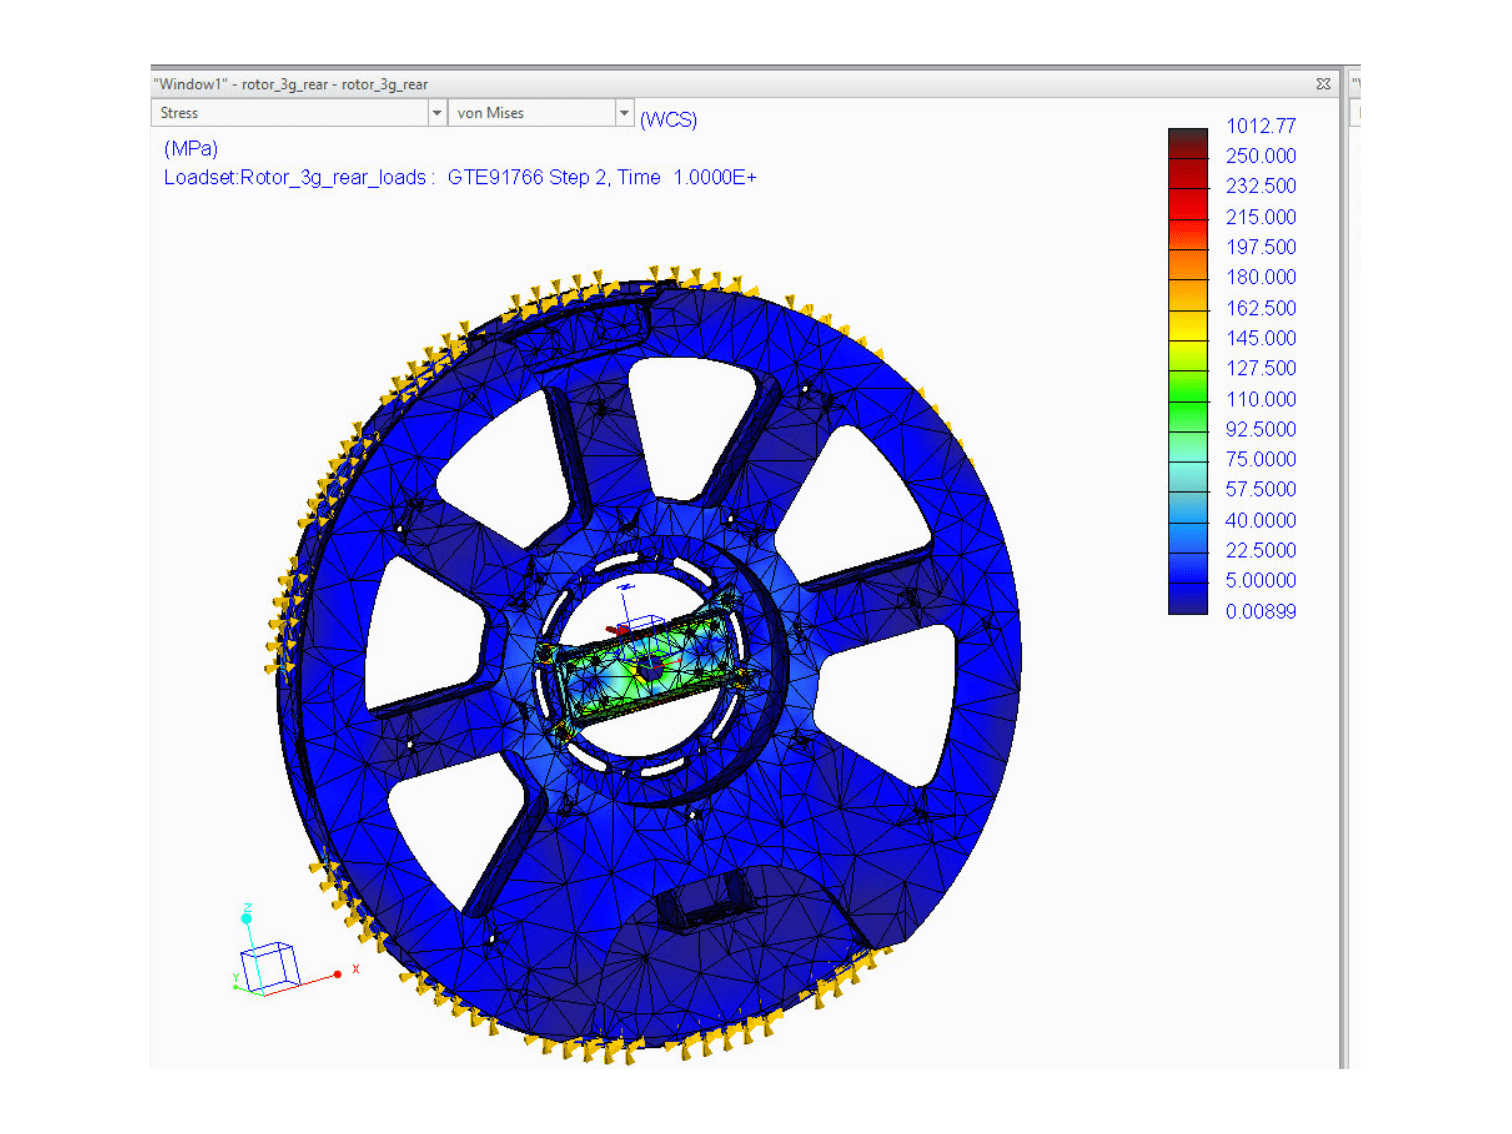
Task: Click the dark red top legend swatch
Action: coord(1188,142)
